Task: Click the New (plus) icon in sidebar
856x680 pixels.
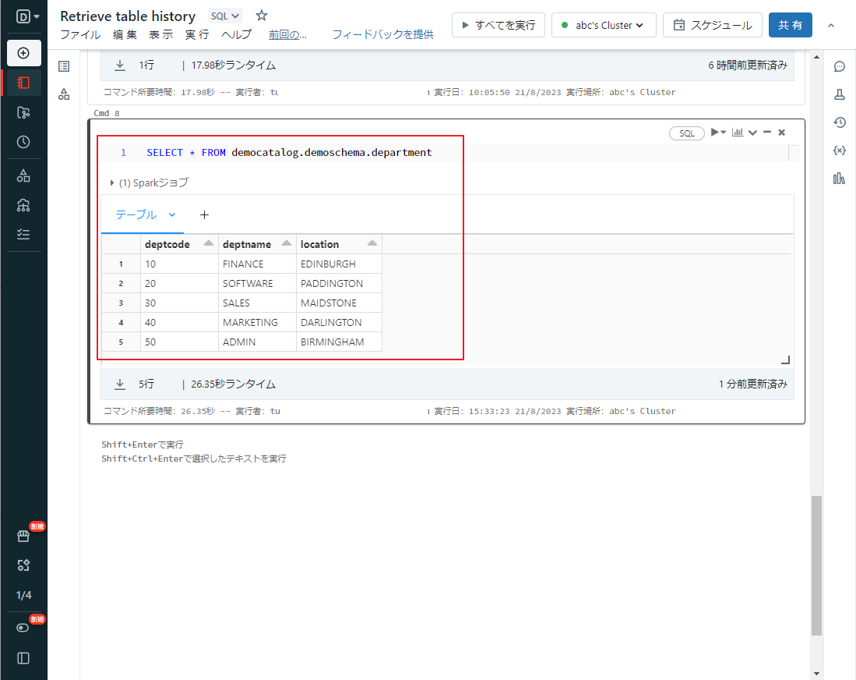Action: click(23, 53)
